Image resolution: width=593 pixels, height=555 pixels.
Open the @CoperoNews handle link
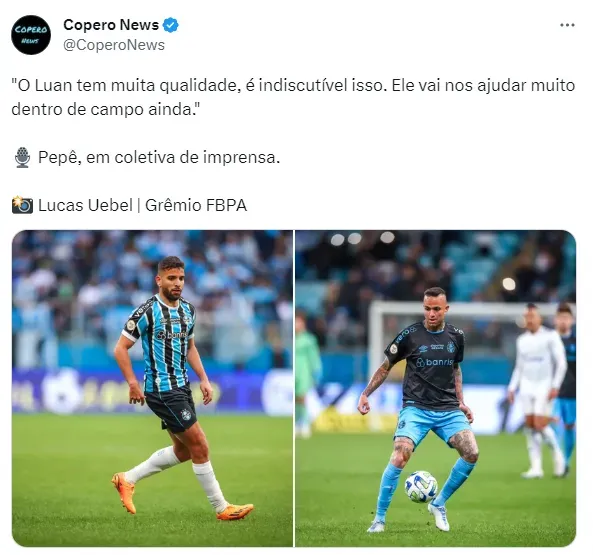tap(114, 45)
